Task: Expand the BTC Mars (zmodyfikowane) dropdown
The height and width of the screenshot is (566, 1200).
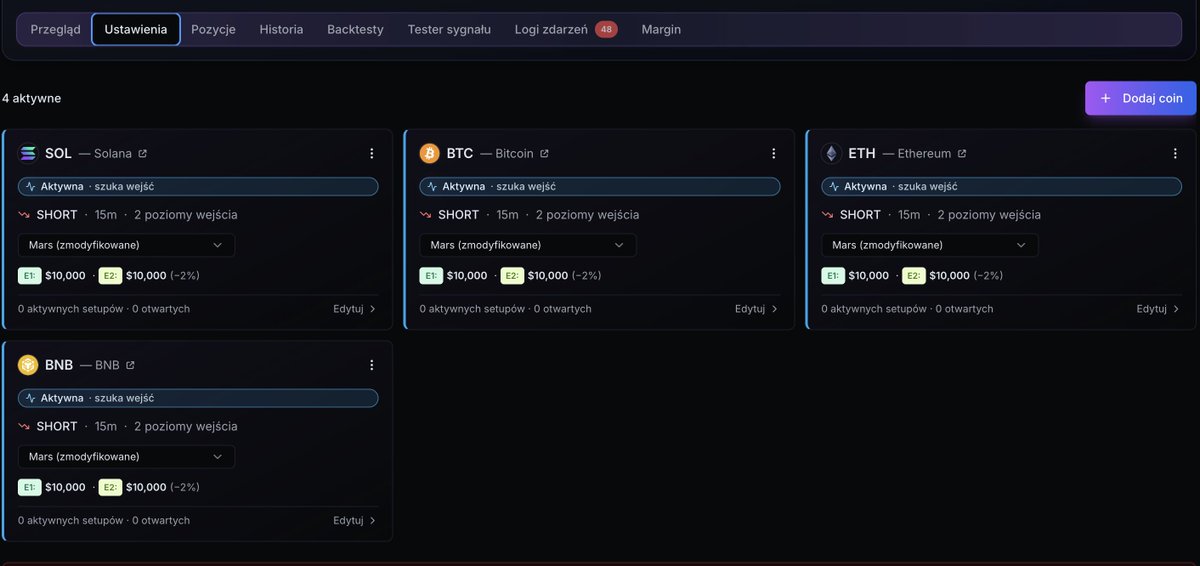Action: click(528, 245)
